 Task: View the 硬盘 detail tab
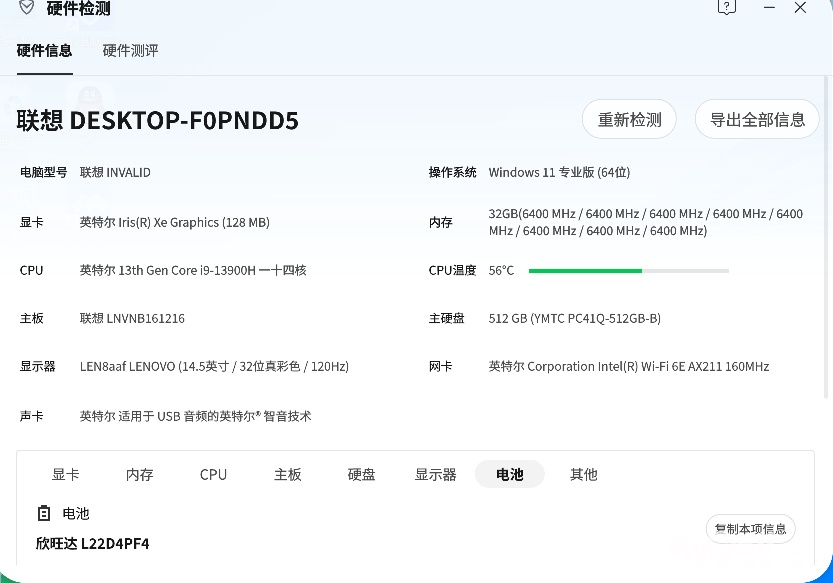pos(362,475)
